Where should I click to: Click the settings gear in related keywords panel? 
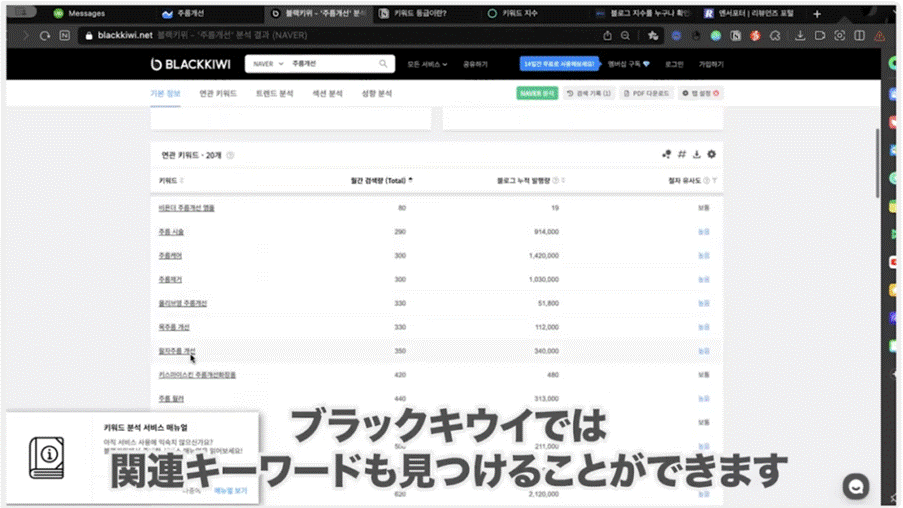[x=712, y=155]
